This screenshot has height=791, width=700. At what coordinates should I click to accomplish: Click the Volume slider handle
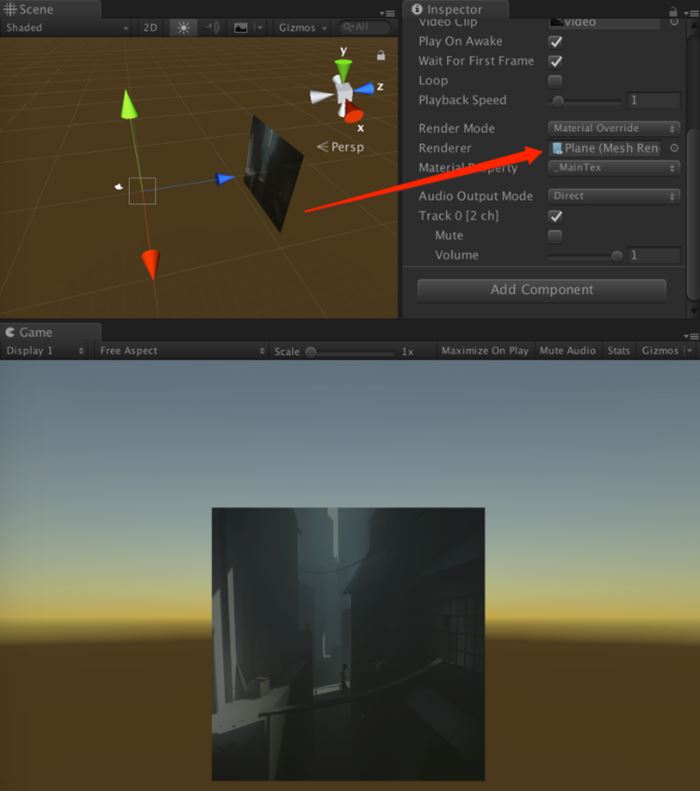(617, 256)
